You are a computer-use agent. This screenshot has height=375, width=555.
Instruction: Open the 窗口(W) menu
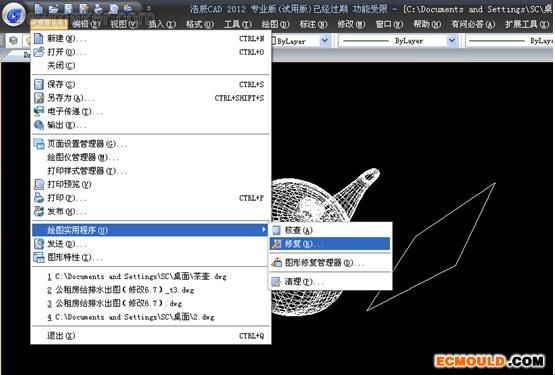(x=389, y=24)
